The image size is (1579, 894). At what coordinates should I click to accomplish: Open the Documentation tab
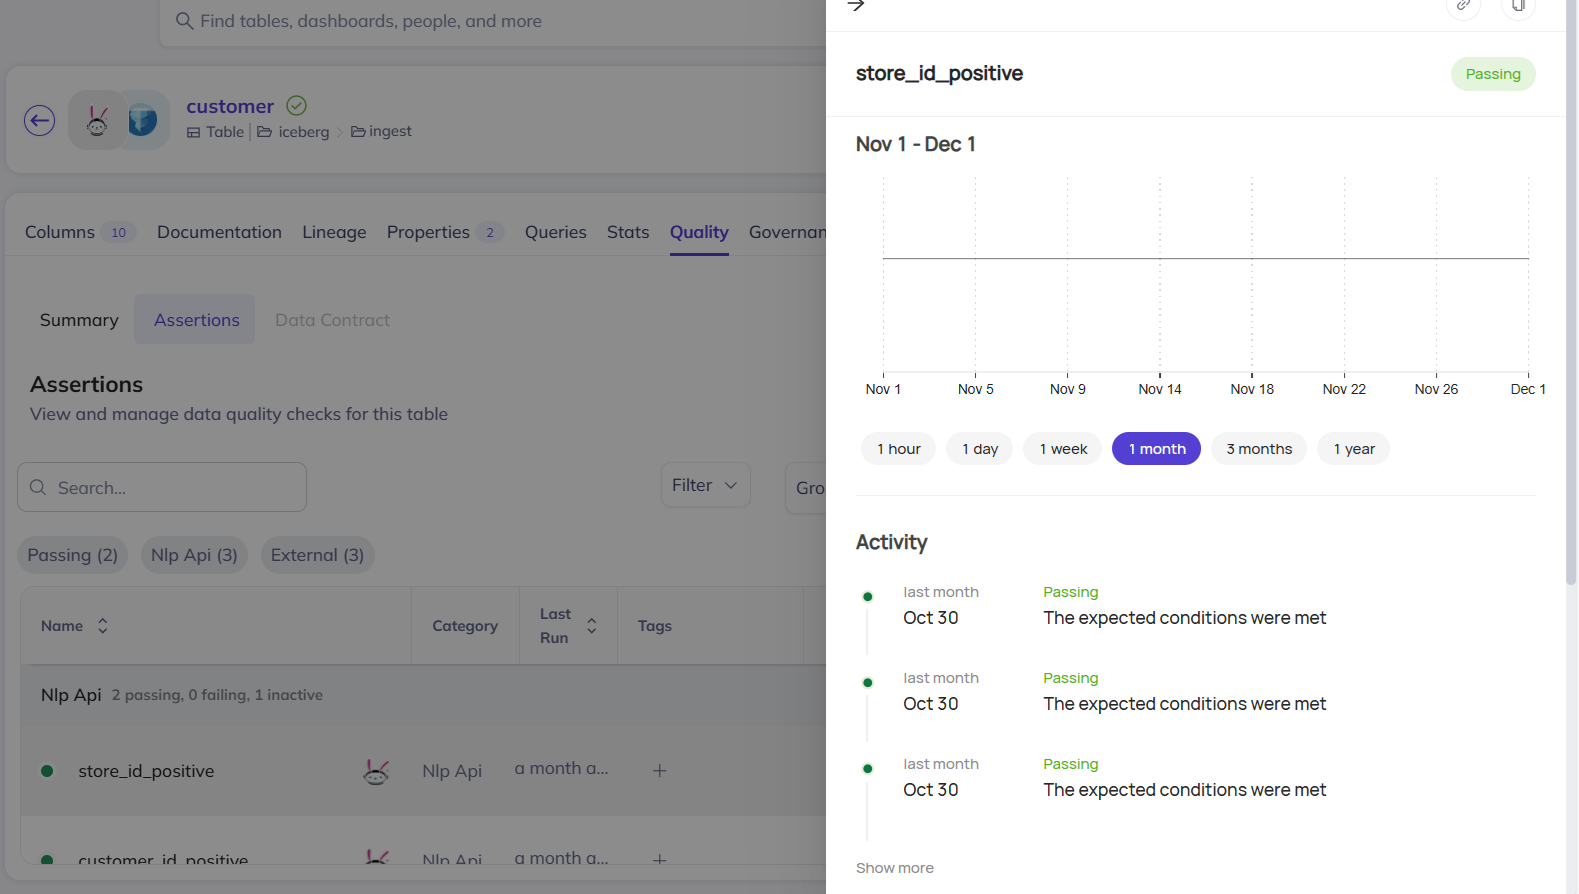coord(219,232)
